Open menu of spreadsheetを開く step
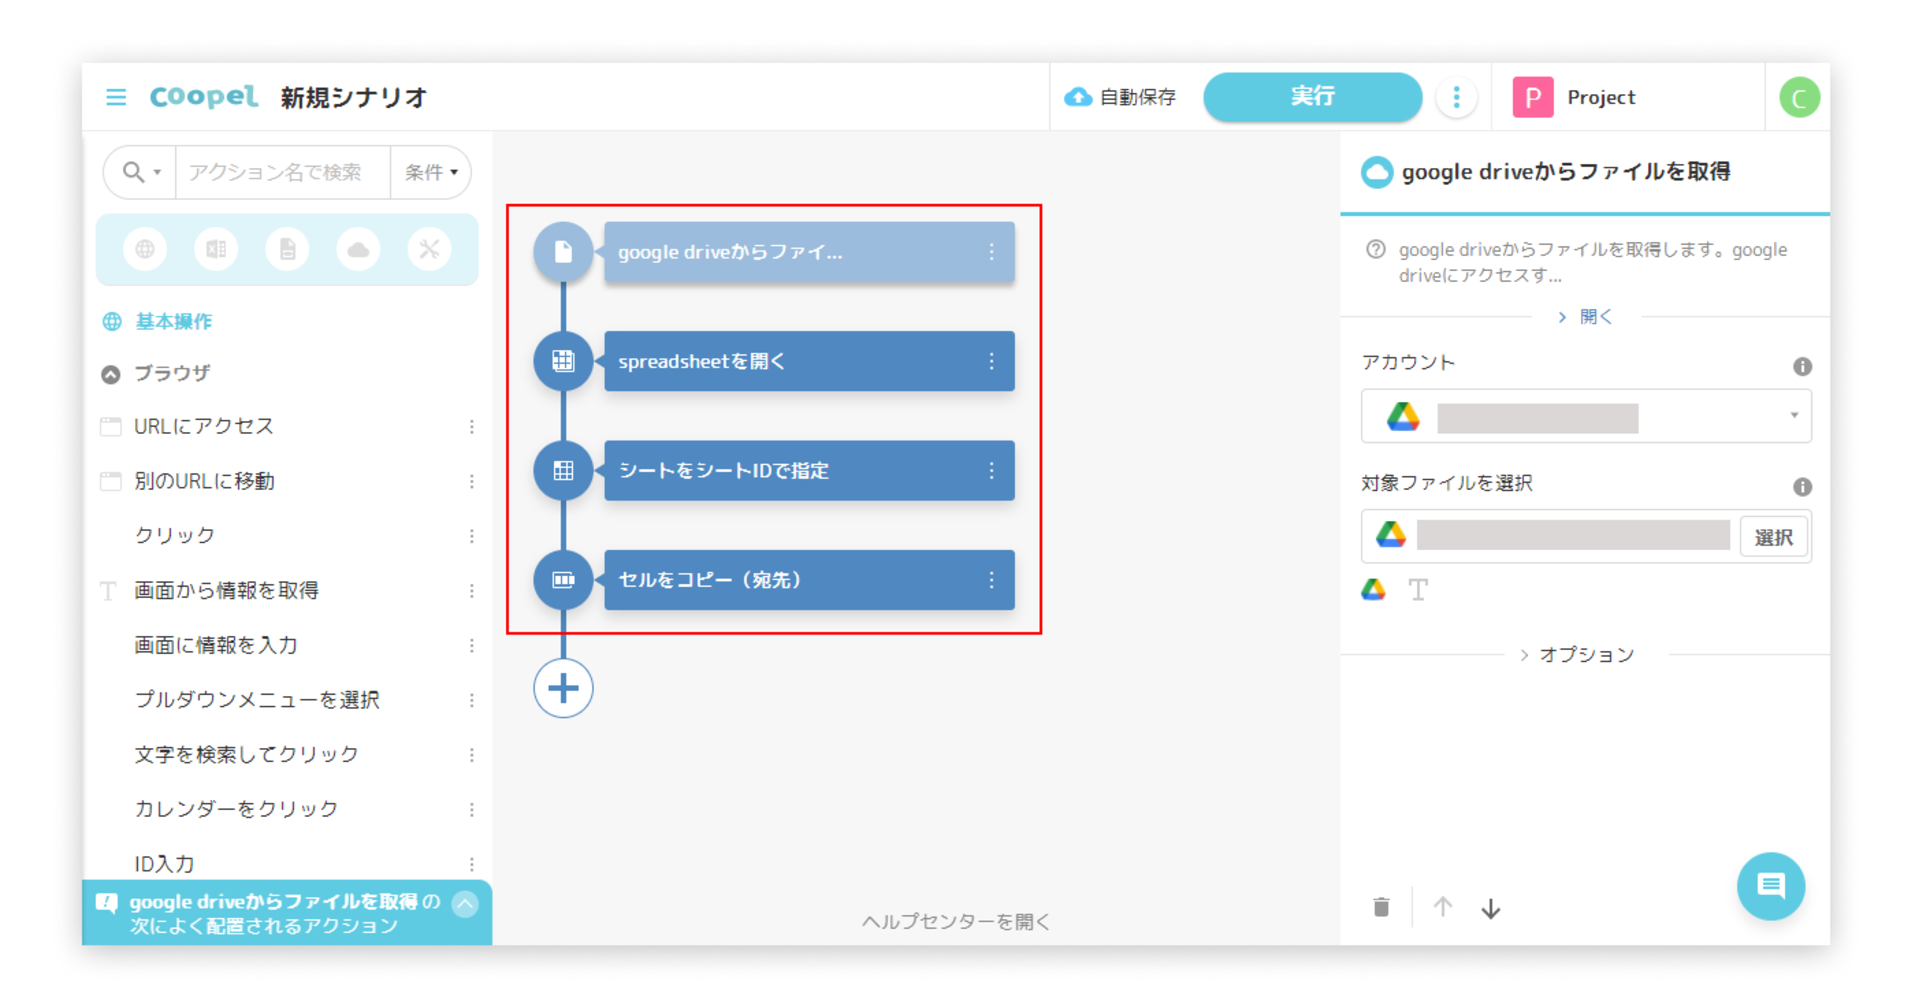The height and width of the screenshot is (1000, 1915). coord(991,361)
